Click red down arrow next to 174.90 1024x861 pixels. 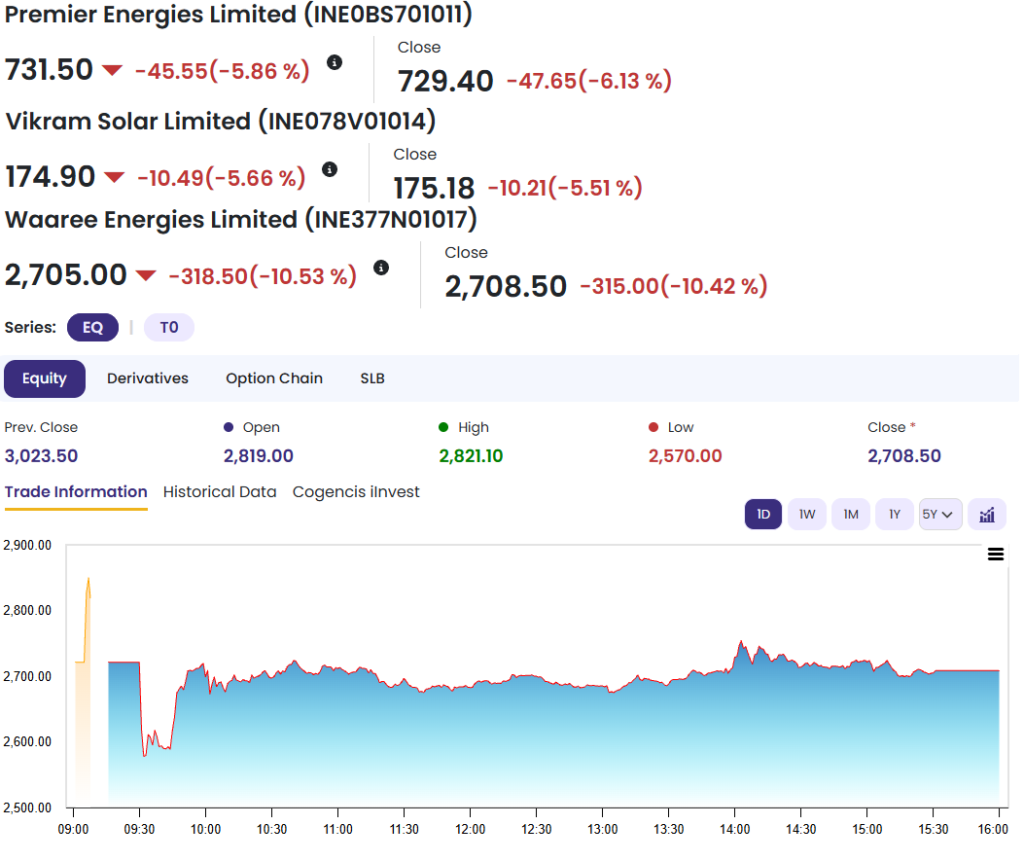(115, 178)
